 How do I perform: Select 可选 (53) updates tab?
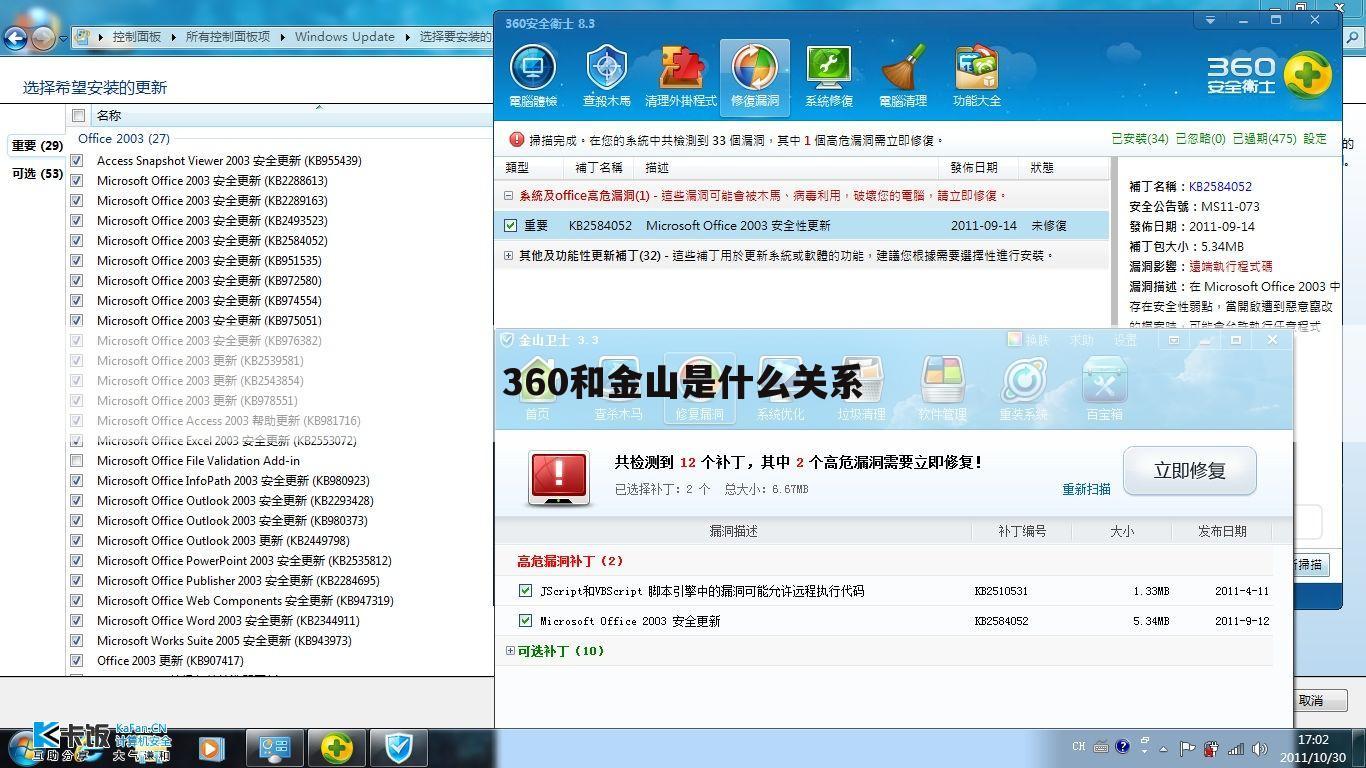pos(37,174)
